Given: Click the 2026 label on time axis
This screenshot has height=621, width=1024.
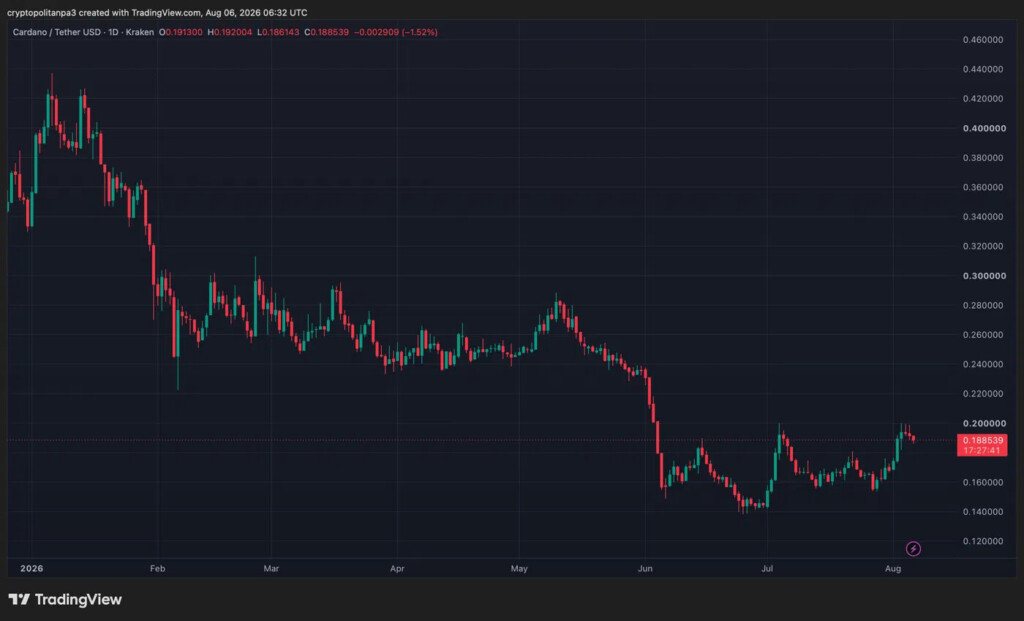Looking at the screenshot, I should pos(31,569).
